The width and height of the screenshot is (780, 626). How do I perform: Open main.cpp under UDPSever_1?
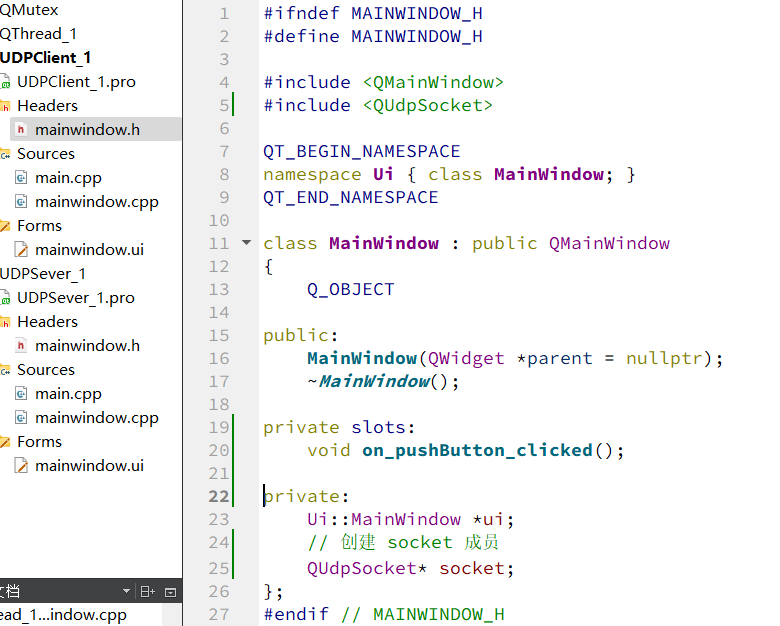pos(68,394)
